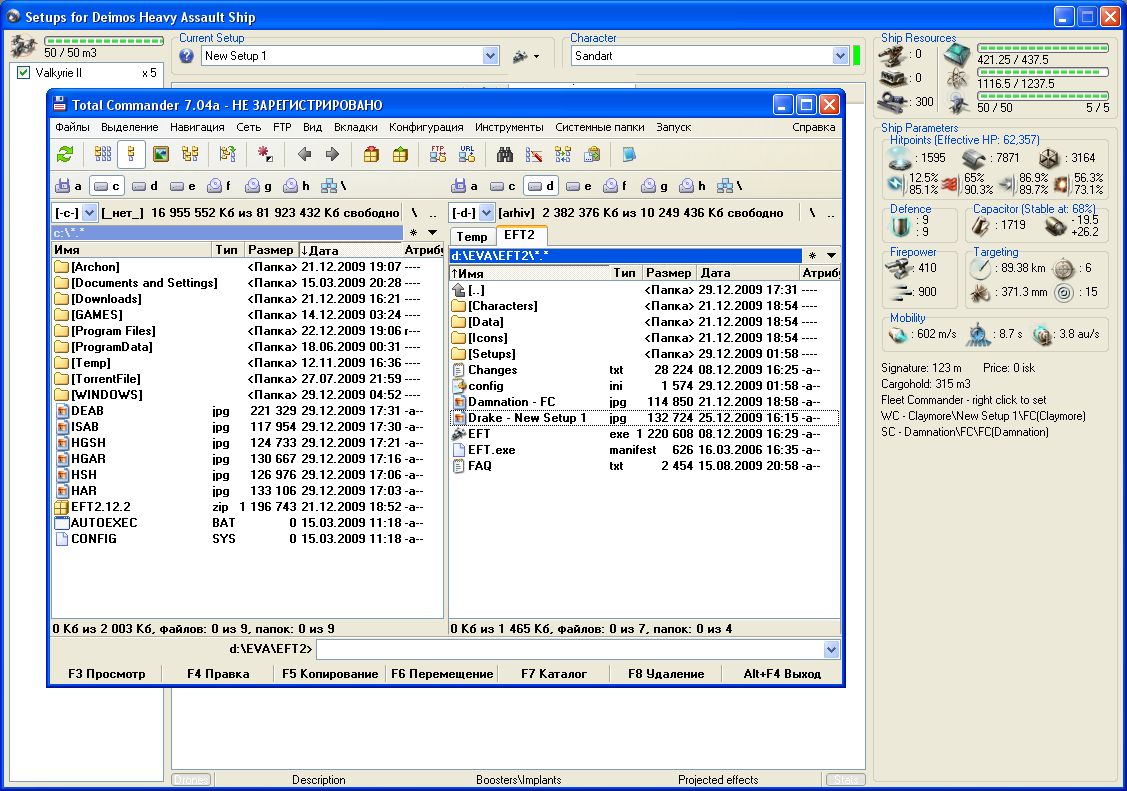Go back using the left arrow icon
1127x791 pixels.
point(305,154)
